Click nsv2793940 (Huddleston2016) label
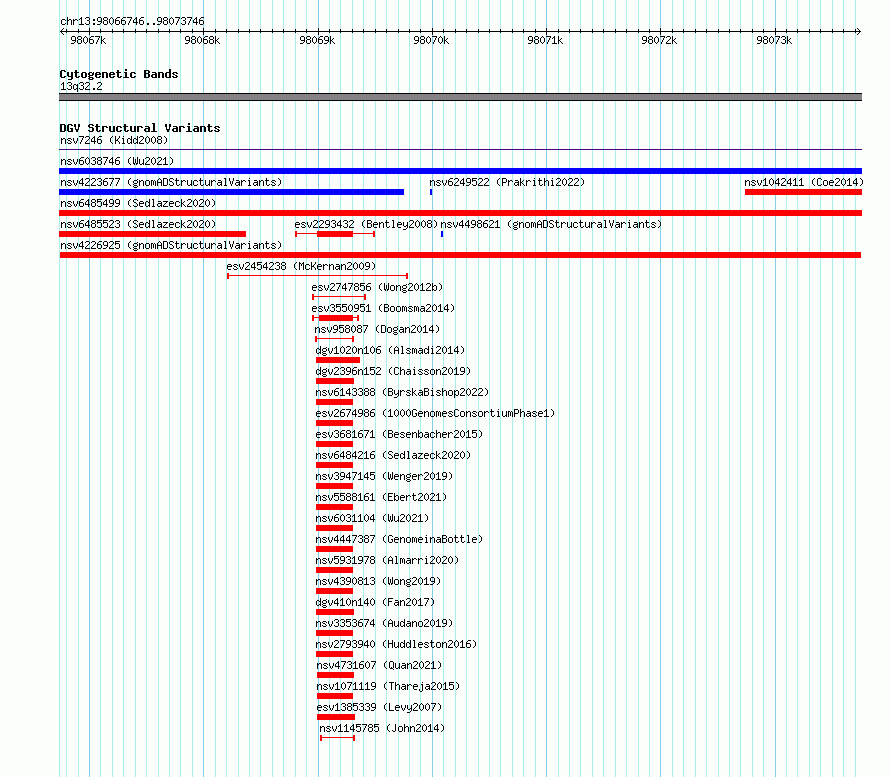The height and width of the screenshot is (777, 890). [396, 644]
